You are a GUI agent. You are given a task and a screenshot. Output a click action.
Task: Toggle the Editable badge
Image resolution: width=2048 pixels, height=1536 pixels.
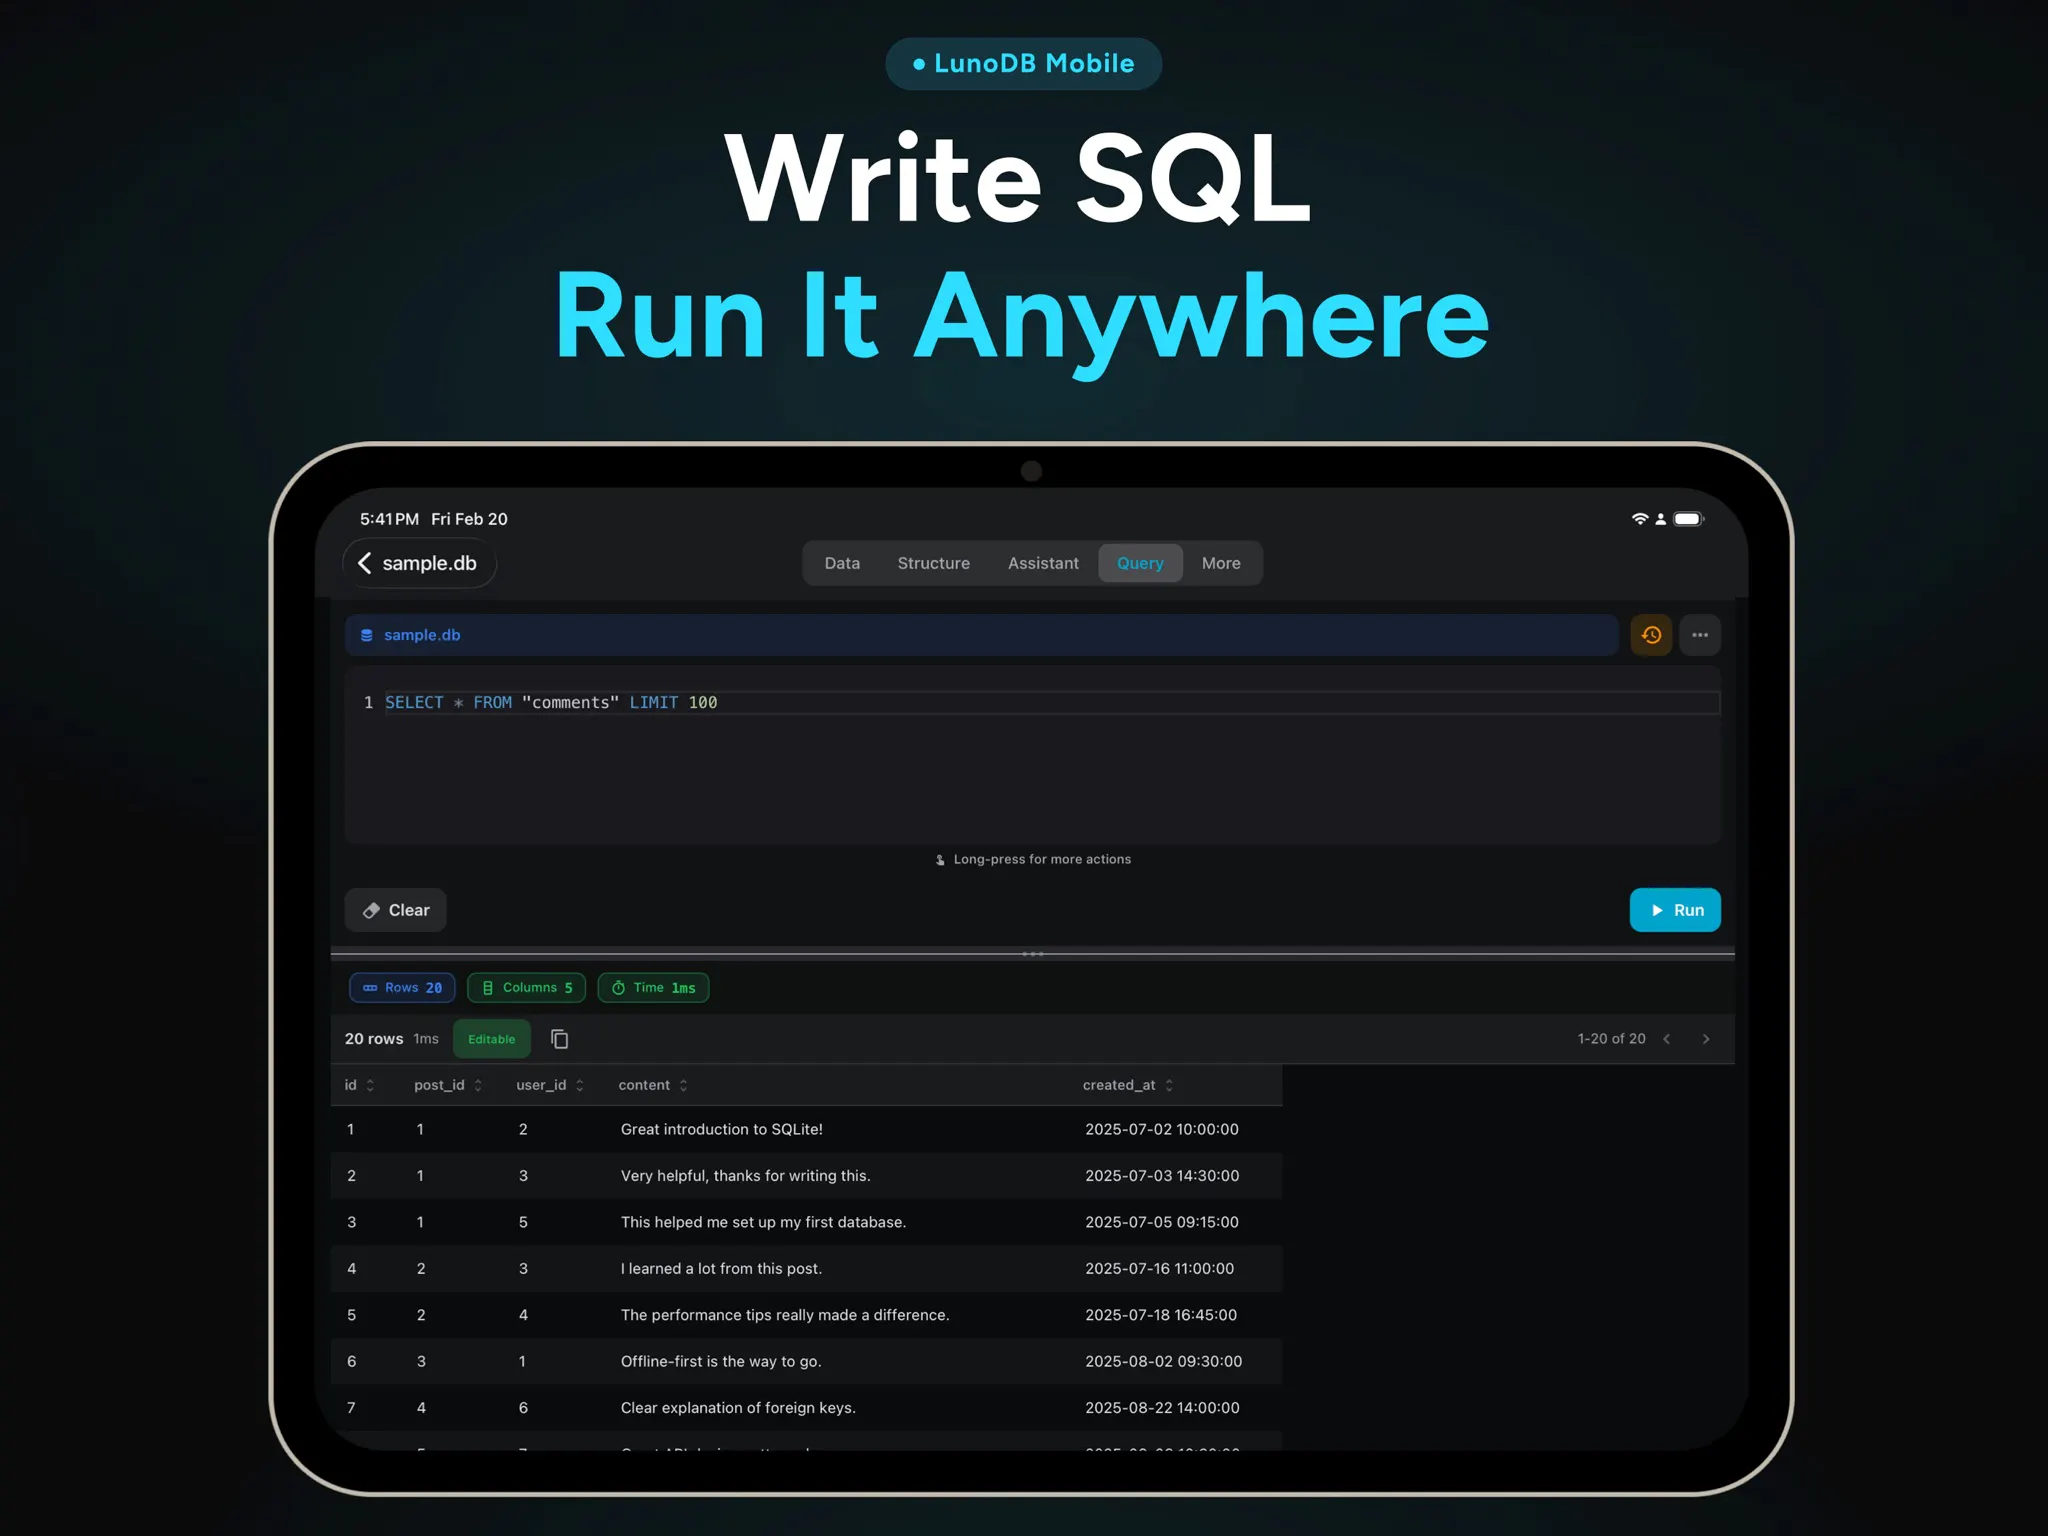click(x=492, y=1039)
